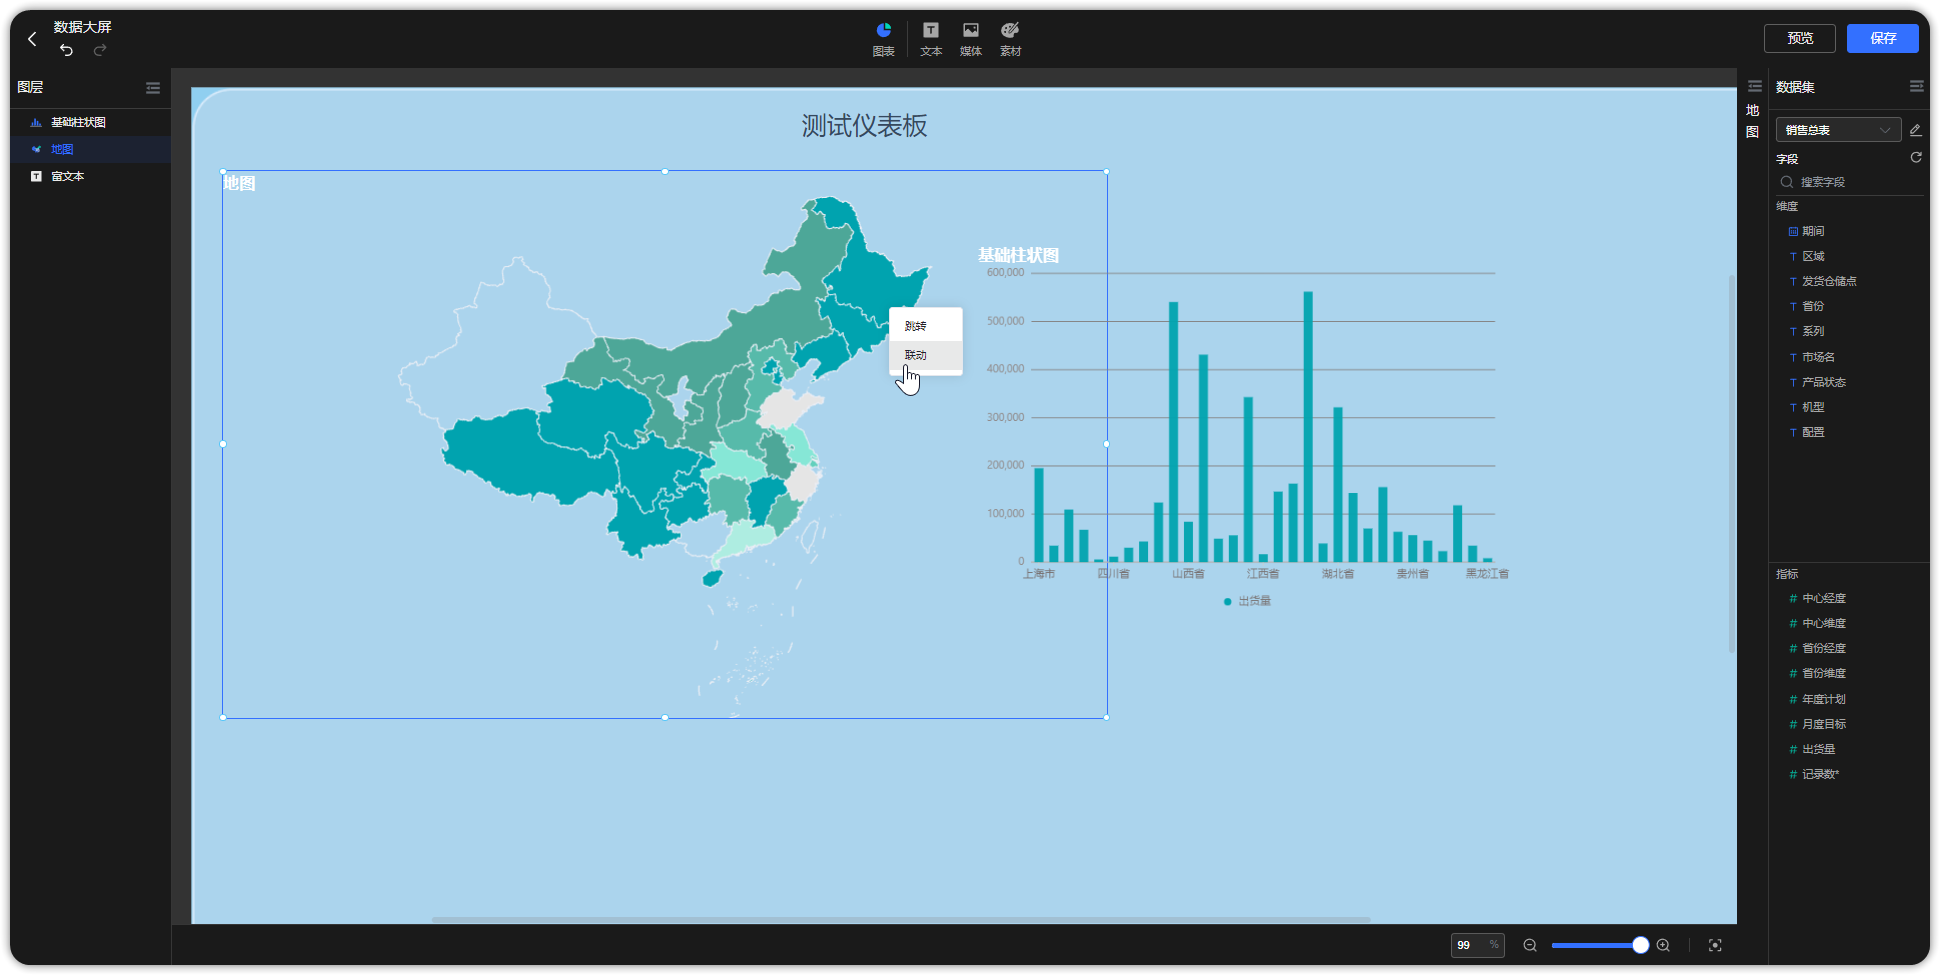Viewport: 1940px width, 975px height.
Task: Open the 图层 panel hamburger menu
Action: (153, 88)
